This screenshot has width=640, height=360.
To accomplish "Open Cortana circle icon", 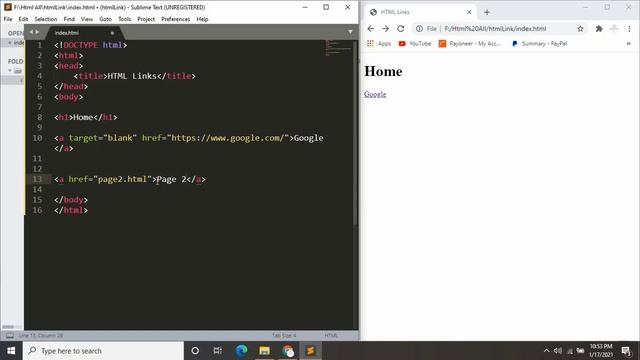I will (x=195, y=351).
